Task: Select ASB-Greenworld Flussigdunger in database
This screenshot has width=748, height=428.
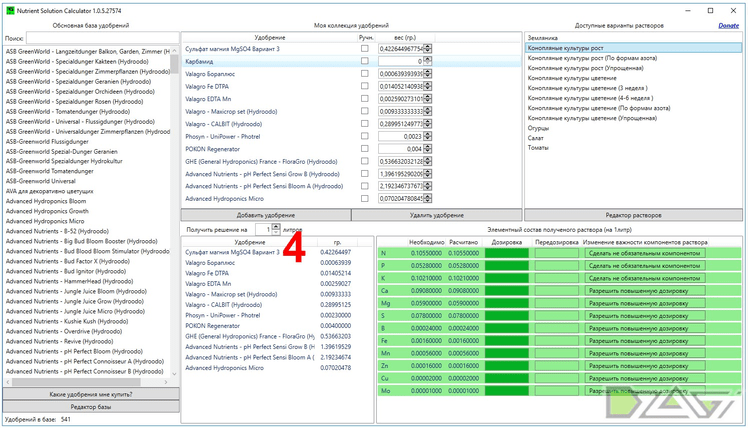Action: point(47,142)
